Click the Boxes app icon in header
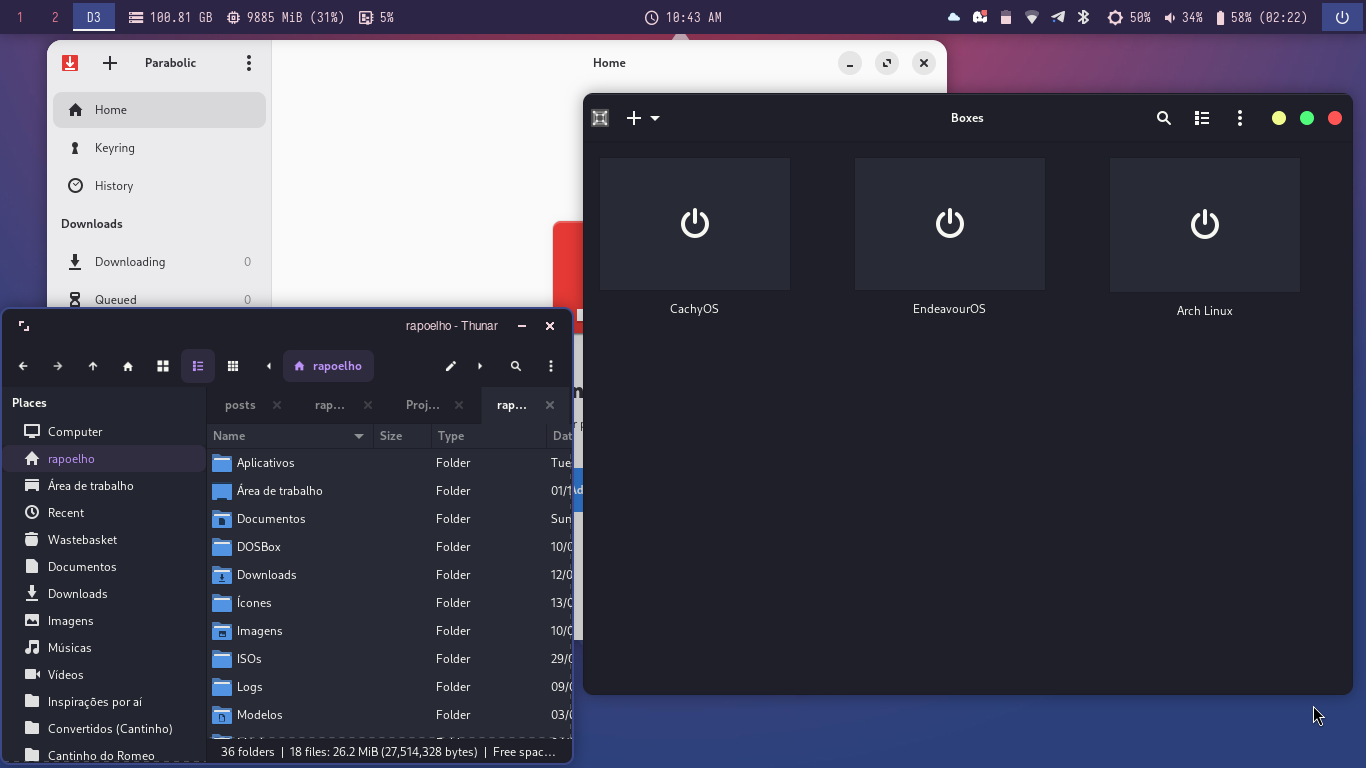 click(600, 118)
